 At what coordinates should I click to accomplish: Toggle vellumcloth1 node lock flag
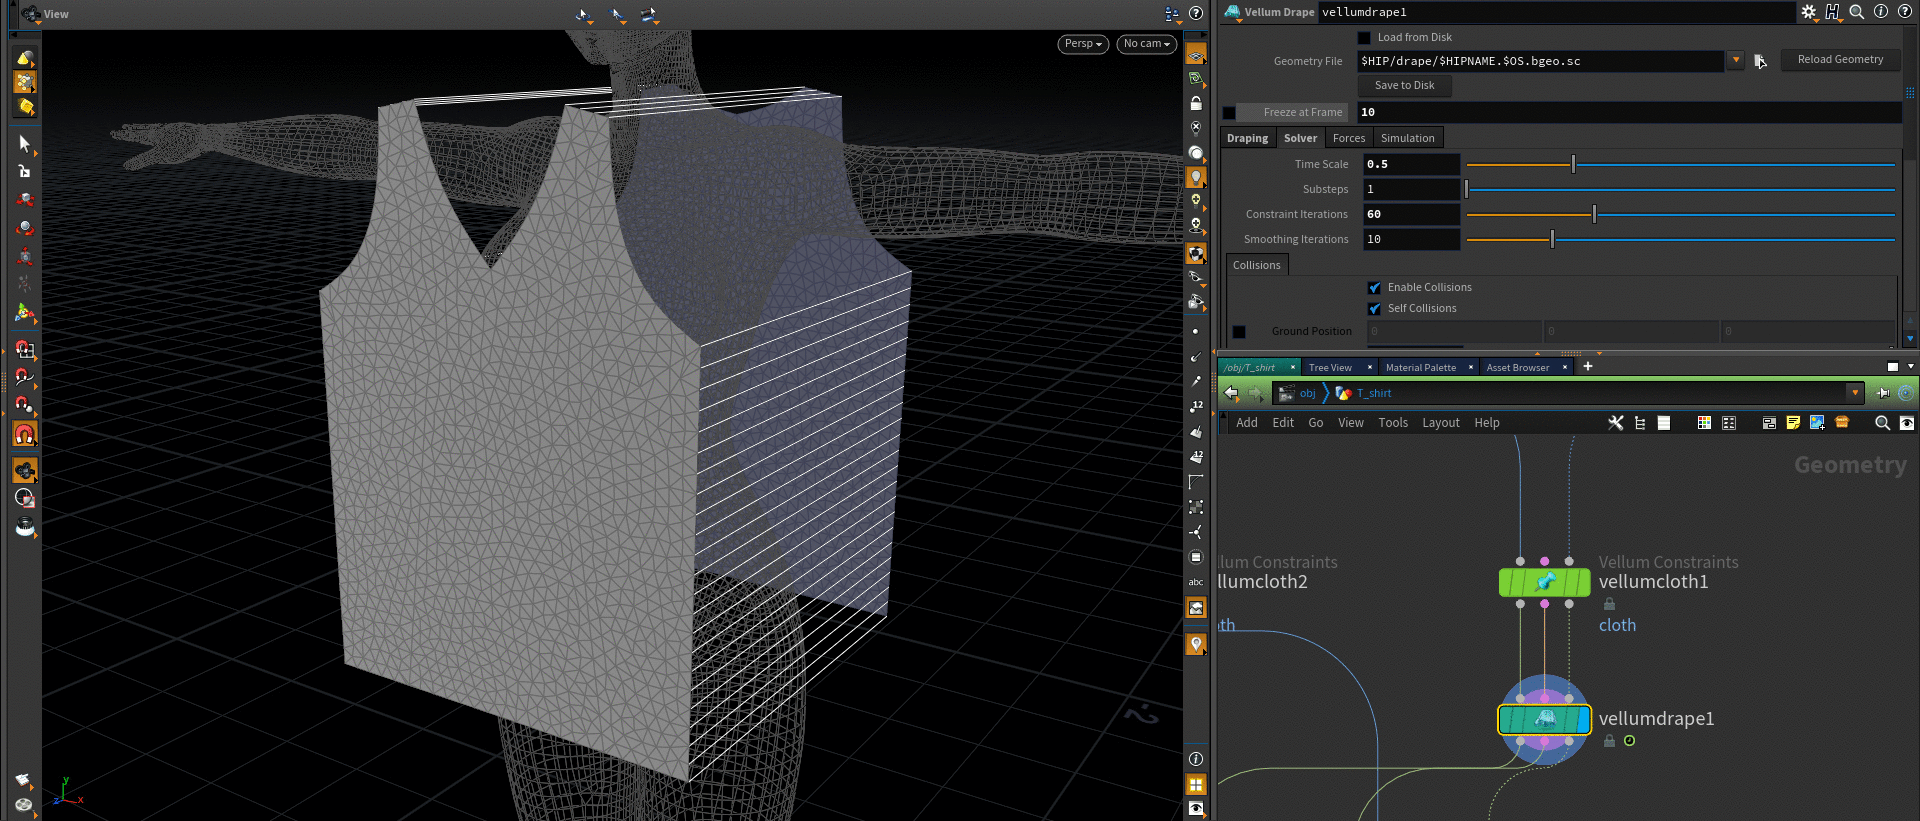[1609, 604]
